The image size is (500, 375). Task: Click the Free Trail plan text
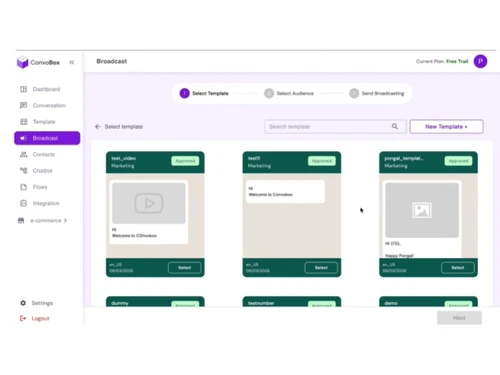point(457,61)
